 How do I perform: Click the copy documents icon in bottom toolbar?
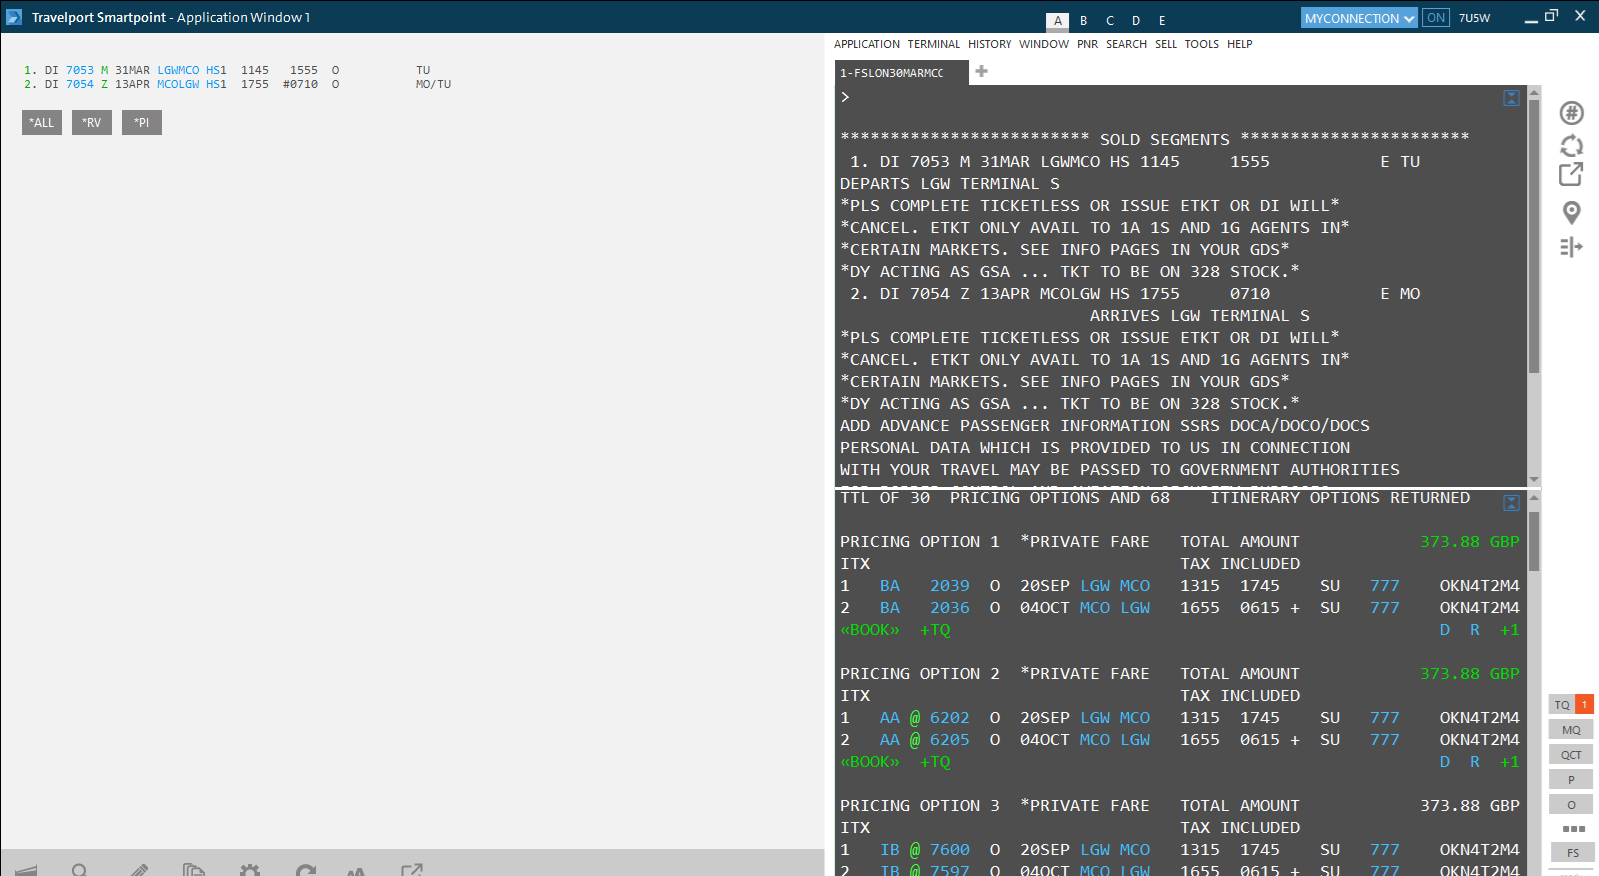[194, 870]
